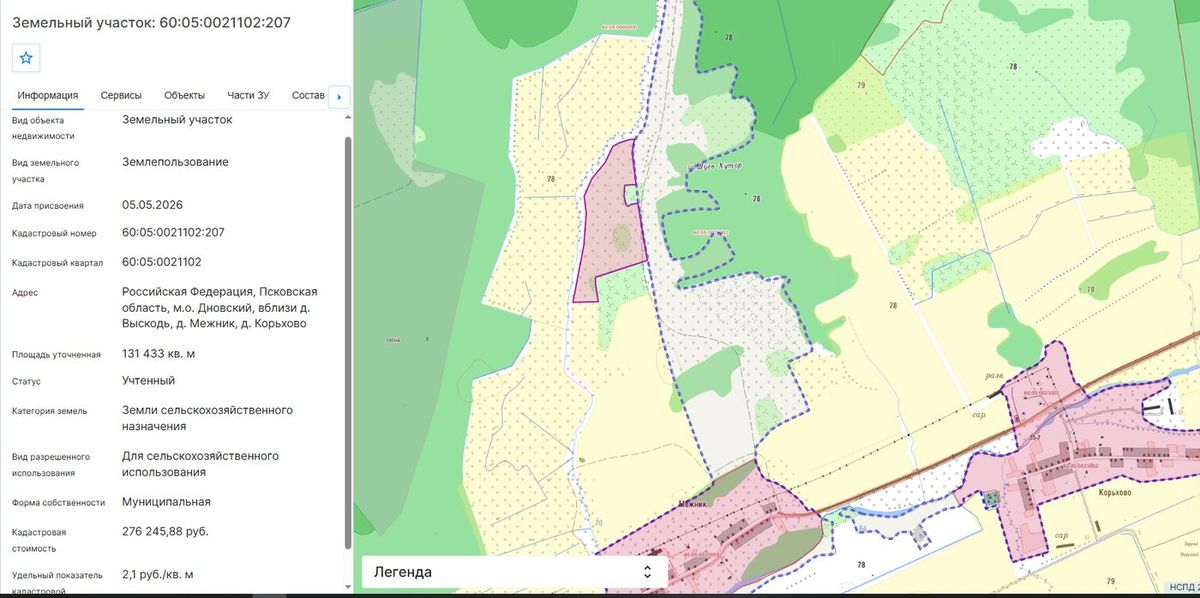
Task: Select the Кадастровый номер row value
Action: point(173,232)
